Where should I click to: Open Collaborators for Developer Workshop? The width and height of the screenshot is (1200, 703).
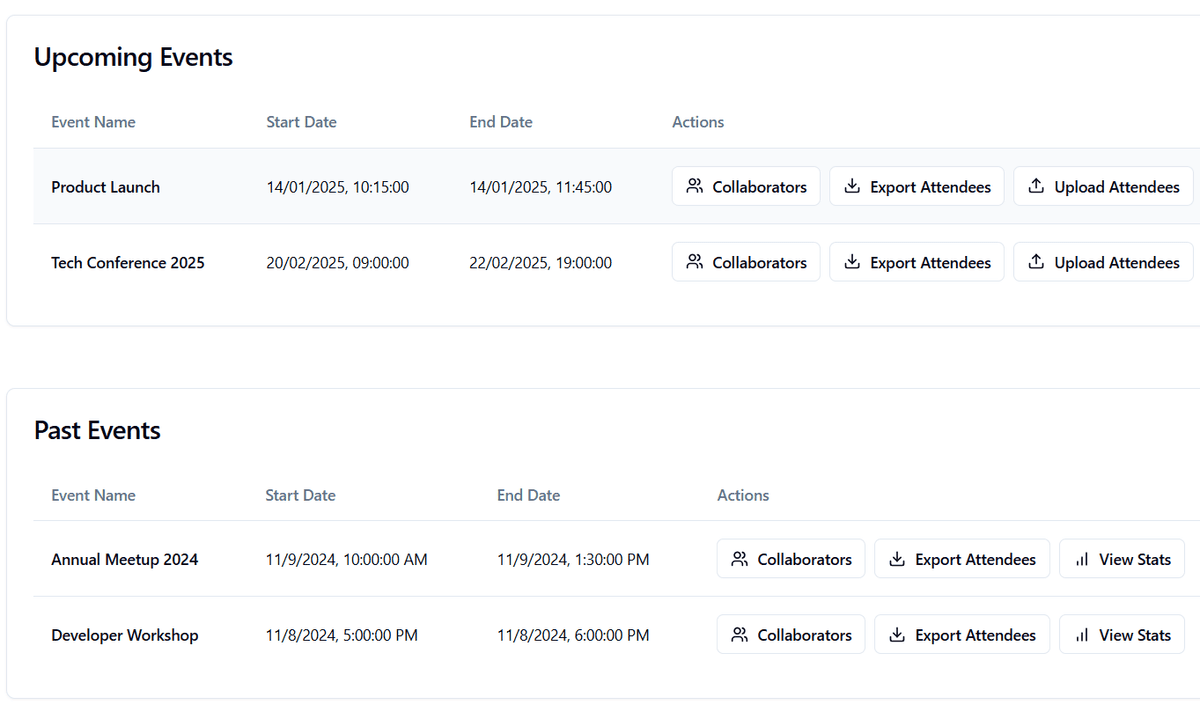(x=791, y=635)
